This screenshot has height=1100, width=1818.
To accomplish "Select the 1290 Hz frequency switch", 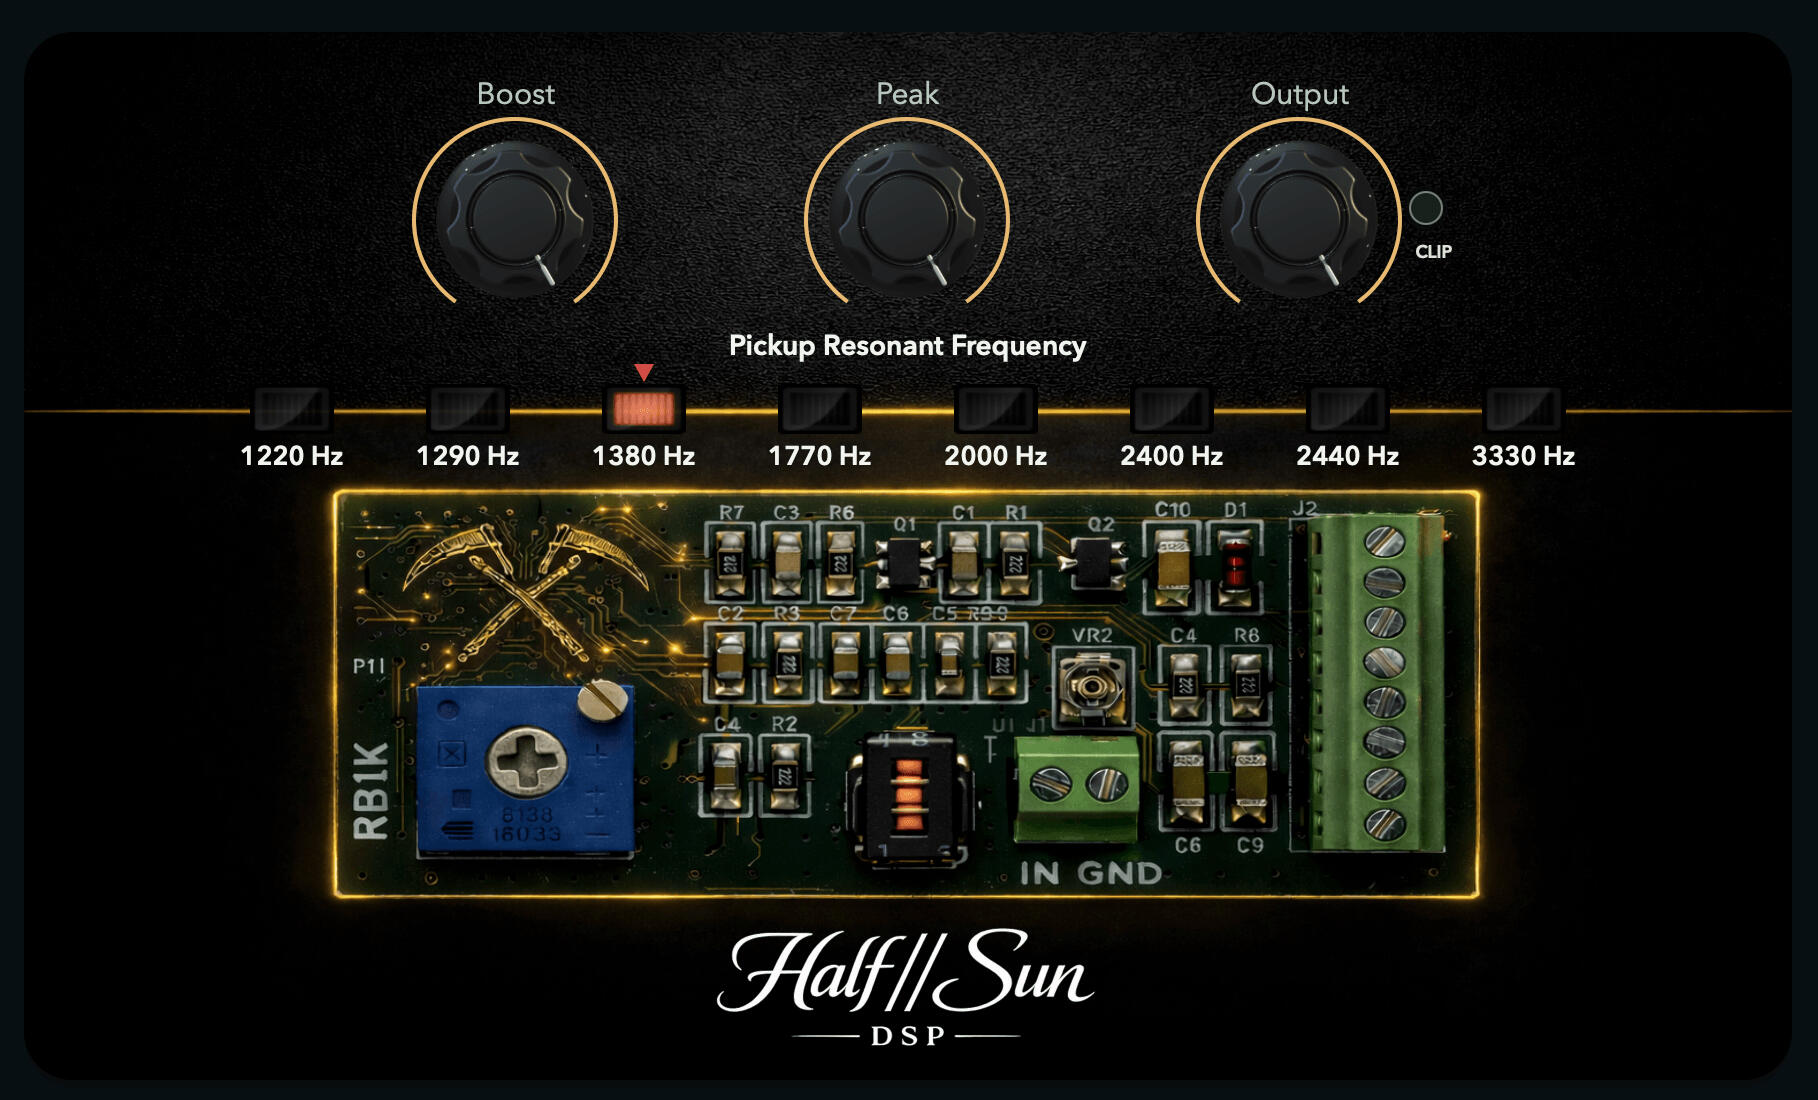I will 468,409.
